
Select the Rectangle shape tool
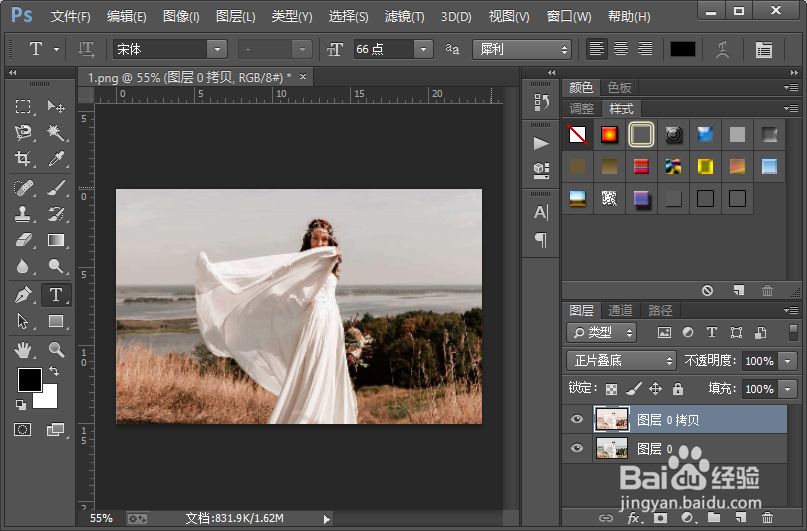click(x=56, y=321)
